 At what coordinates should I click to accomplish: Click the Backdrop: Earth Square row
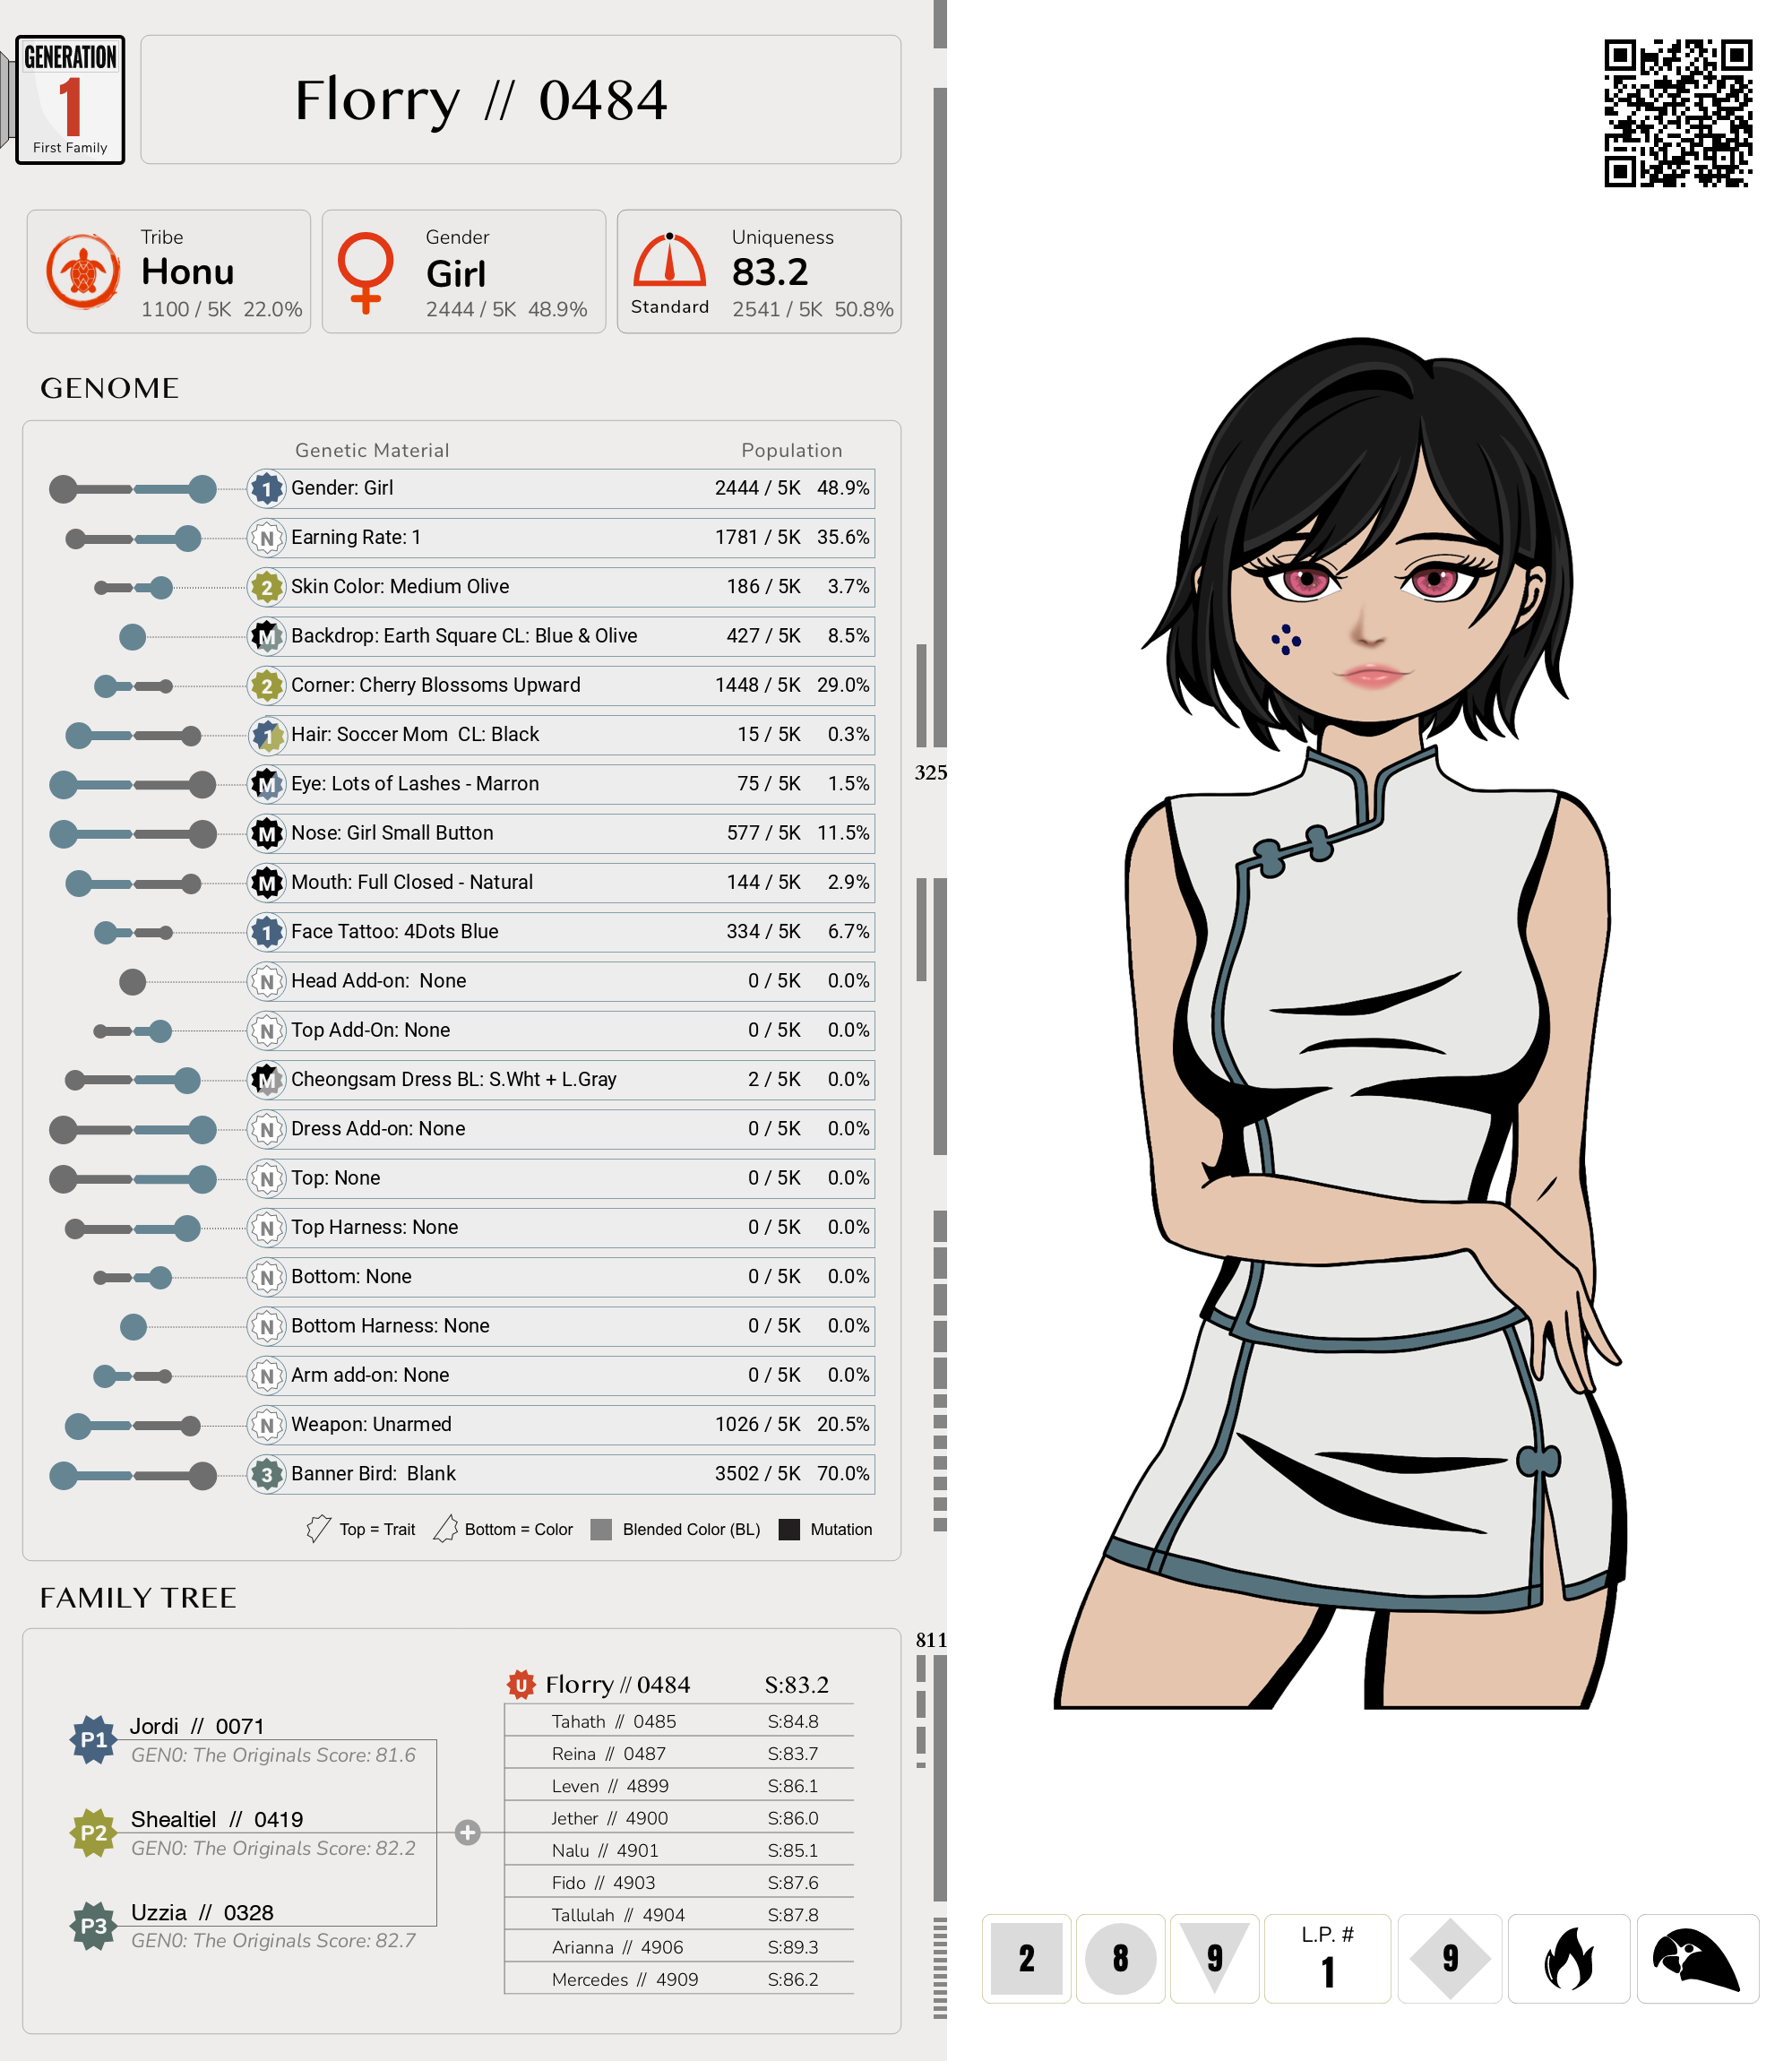click(561, 636)
